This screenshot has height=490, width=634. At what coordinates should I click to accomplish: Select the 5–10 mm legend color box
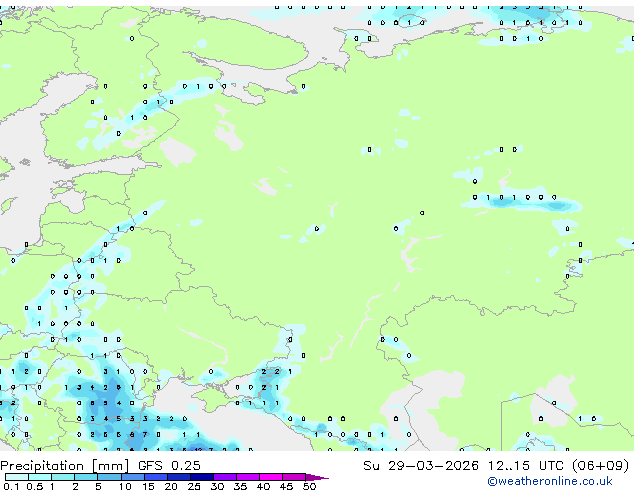point(109,477)
